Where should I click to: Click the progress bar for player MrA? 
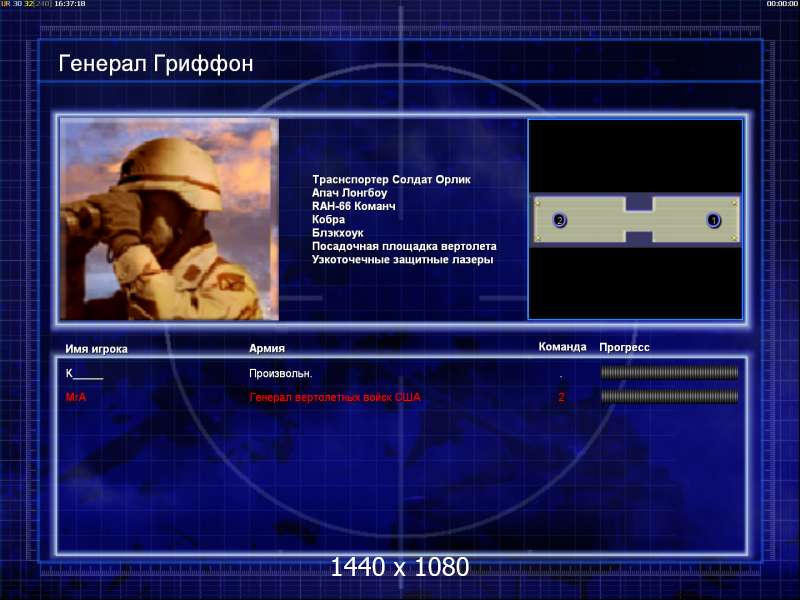(x=669, y=396)
